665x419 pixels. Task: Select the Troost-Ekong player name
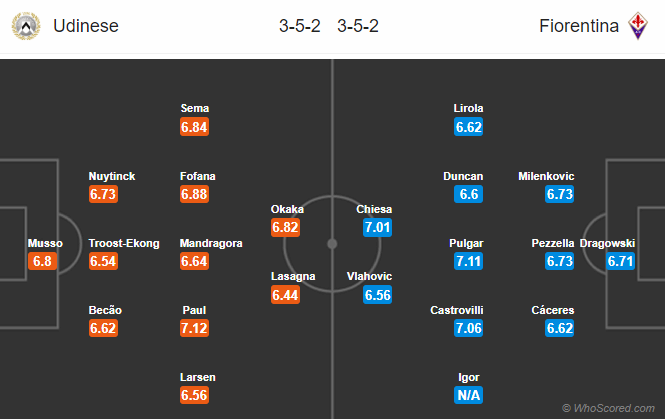(x=124, y=243)
